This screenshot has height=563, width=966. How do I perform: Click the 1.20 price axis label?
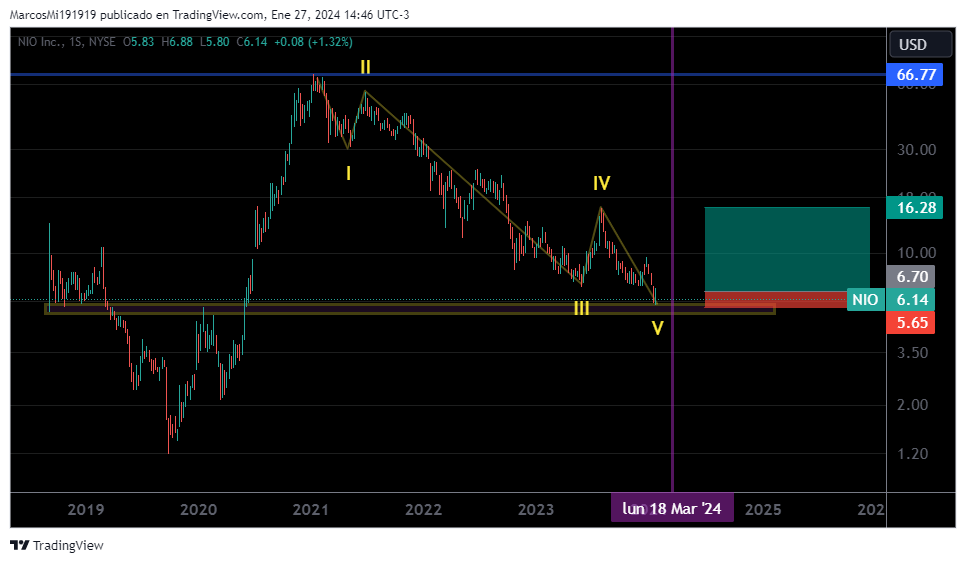coord(912,454)
